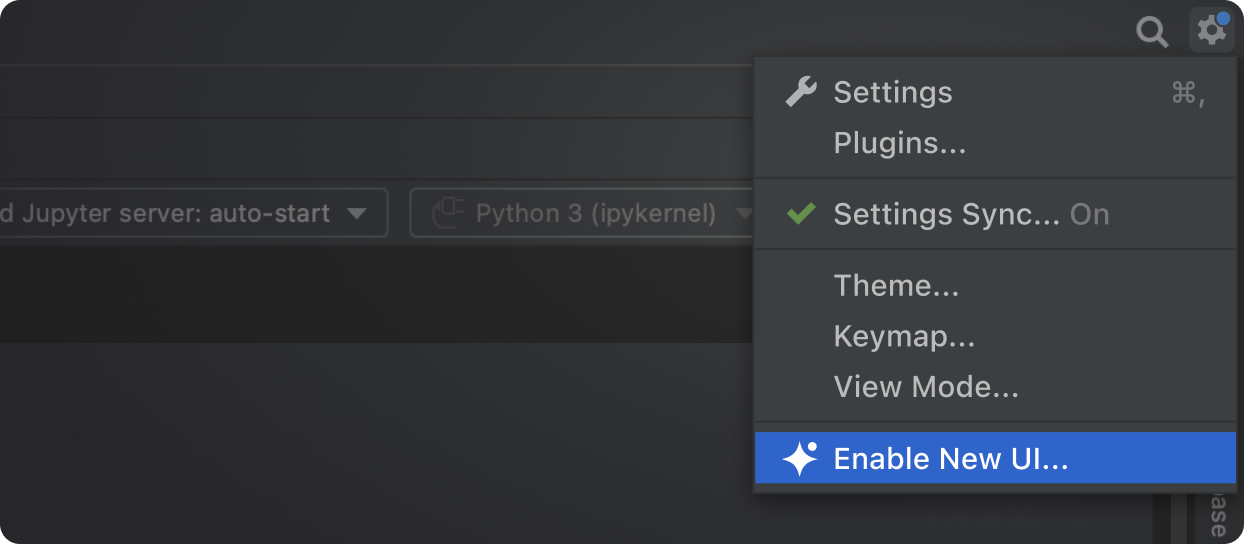Click the kernel plug icon beside Python 3
1244x544 pixels.
(448, 213)
